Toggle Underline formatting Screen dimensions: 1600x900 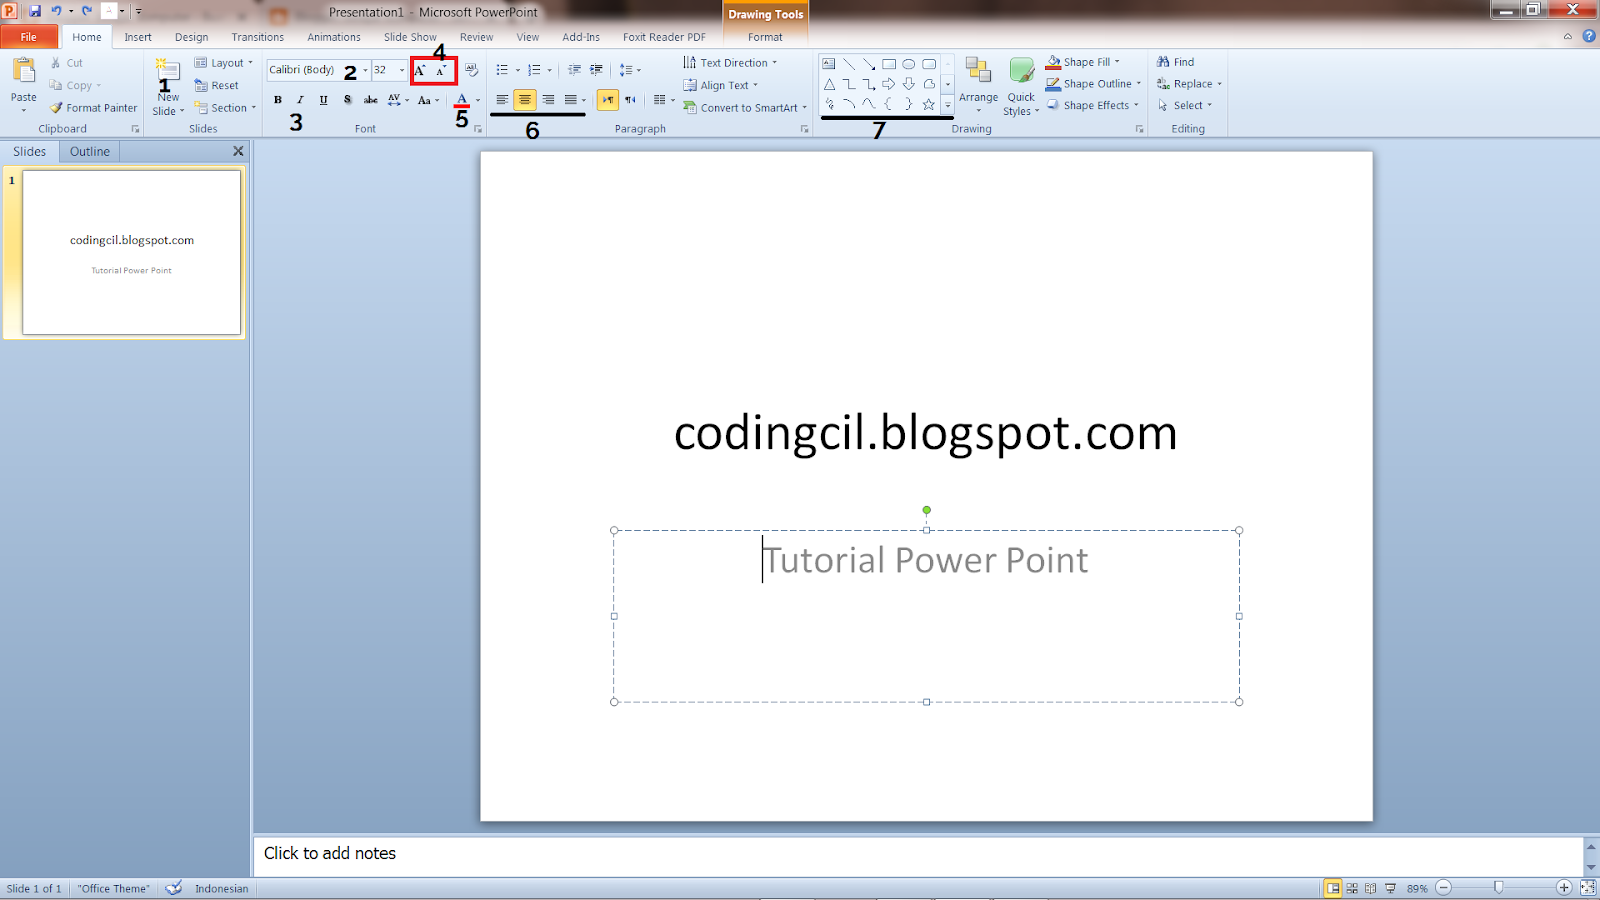point(323,100)
